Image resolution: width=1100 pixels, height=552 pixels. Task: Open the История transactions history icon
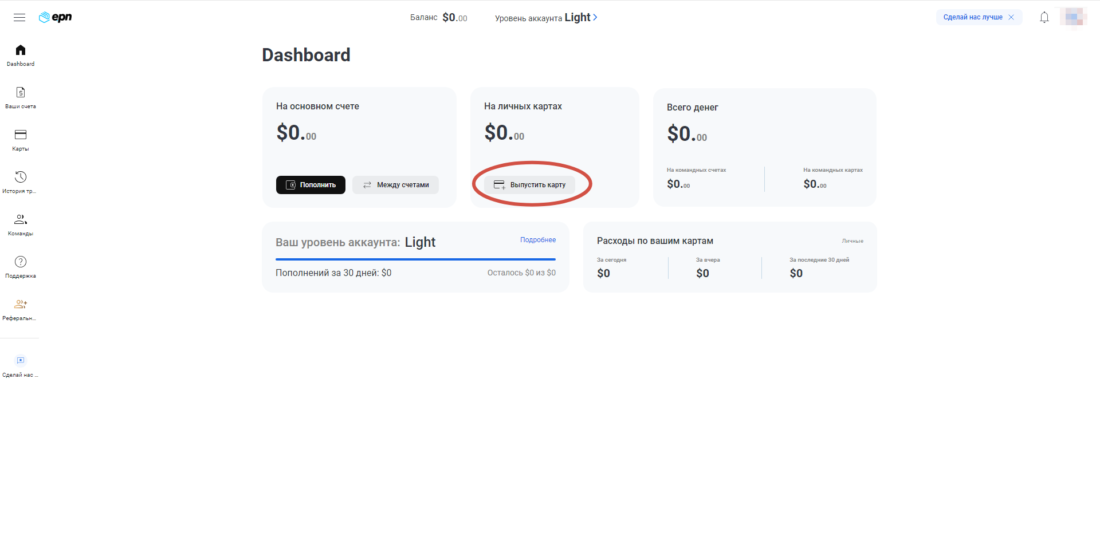[x=20, y=177]
